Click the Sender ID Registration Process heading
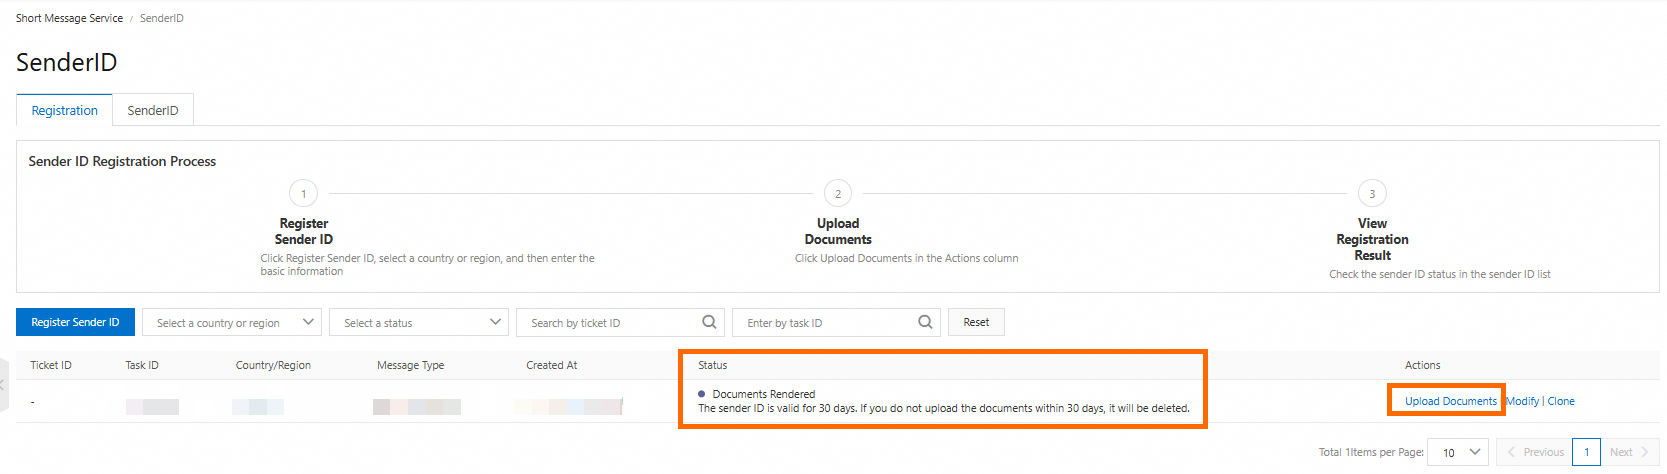The height and width of the screenshot is (474, 1667). click(122, 161)
